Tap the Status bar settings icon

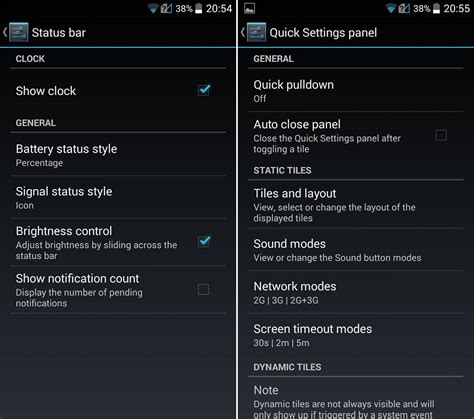19,32
